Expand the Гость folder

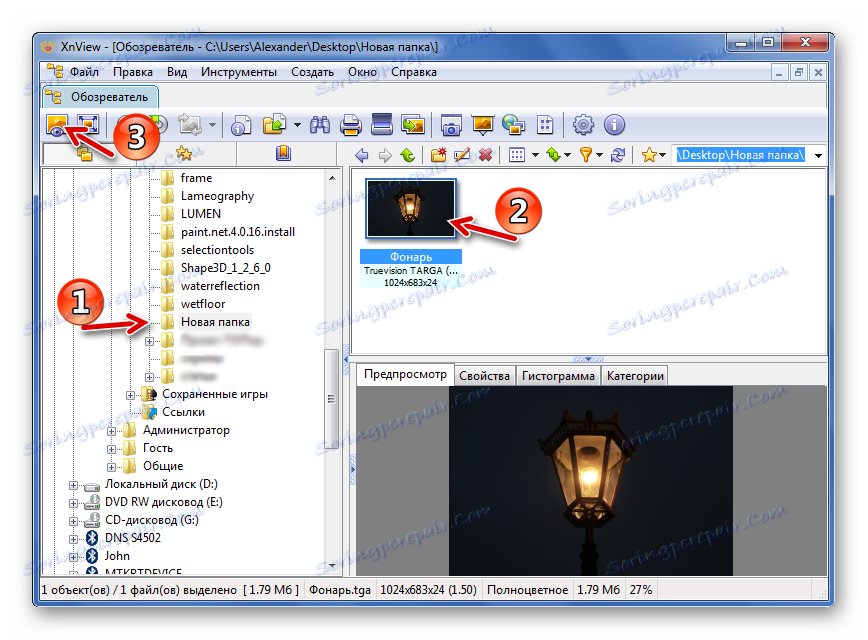pyautogui.click(x=111, y=449)
